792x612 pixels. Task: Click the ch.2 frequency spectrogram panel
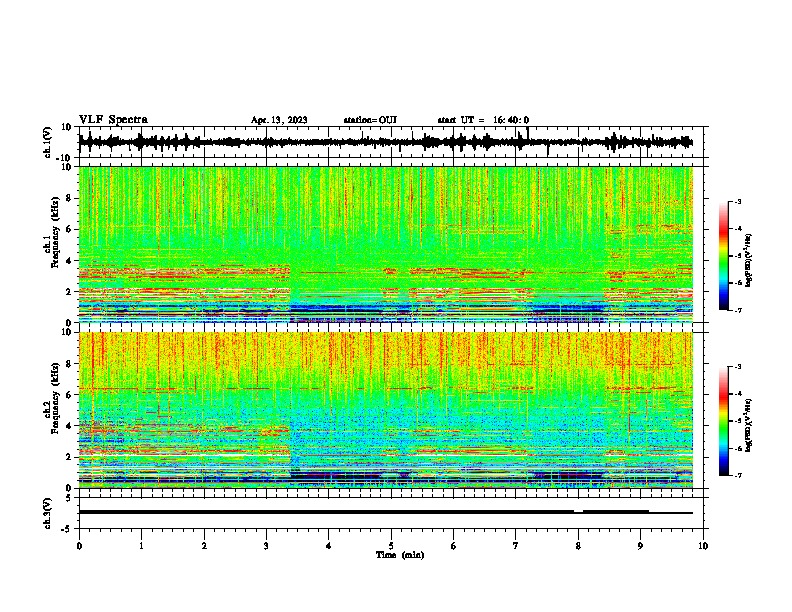[x=386, y=410]
